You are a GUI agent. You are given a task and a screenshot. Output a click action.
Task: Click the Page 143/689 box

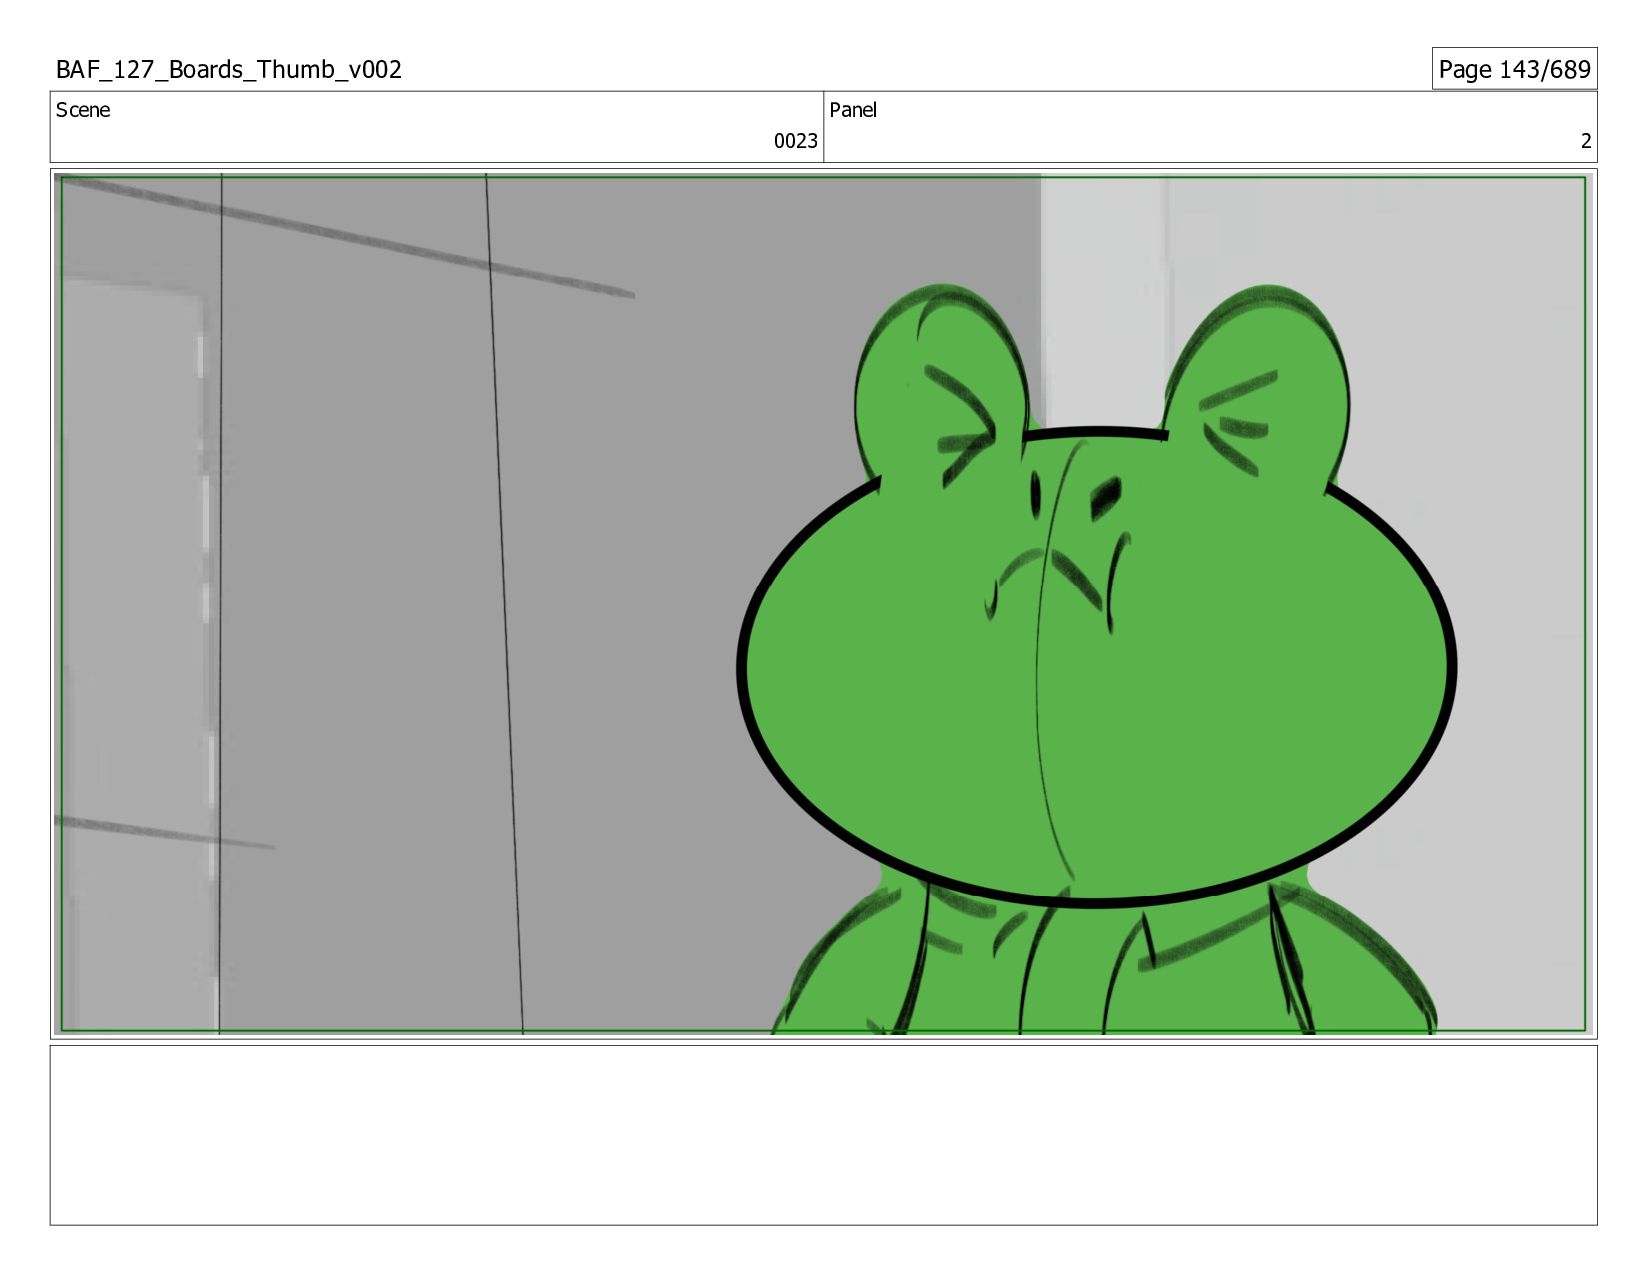point(1514,69)
